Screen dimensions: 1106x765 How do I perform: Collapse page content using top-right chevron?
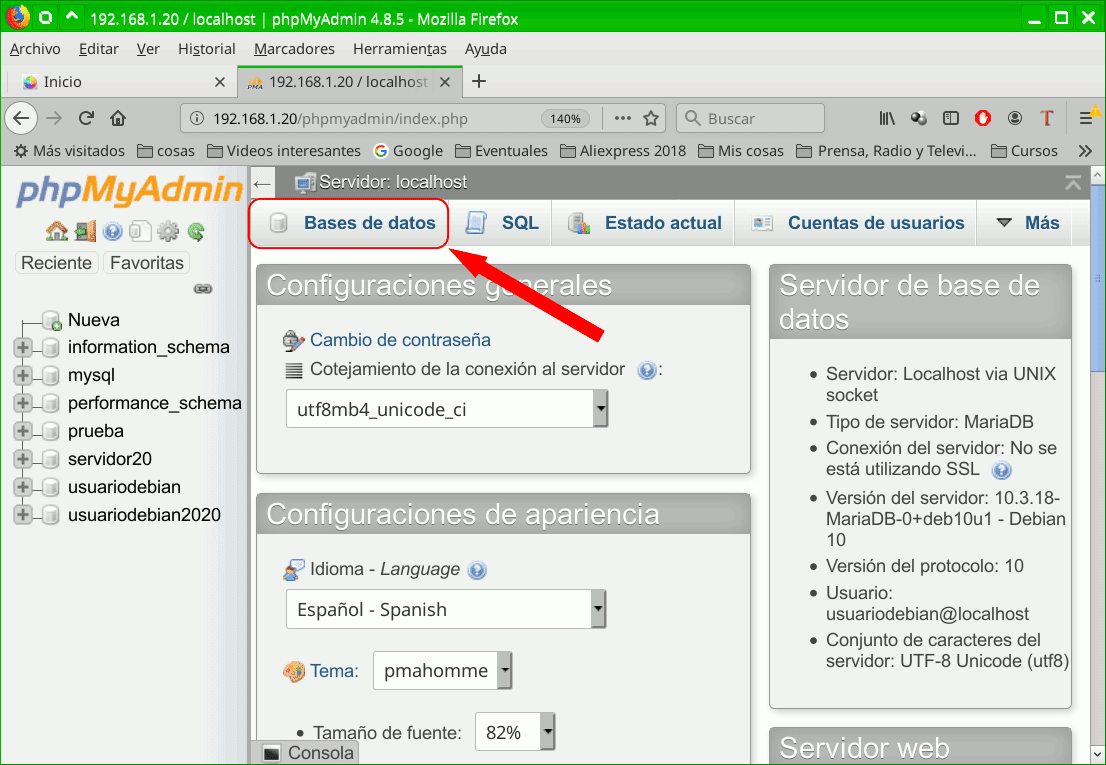point(1072,183)
